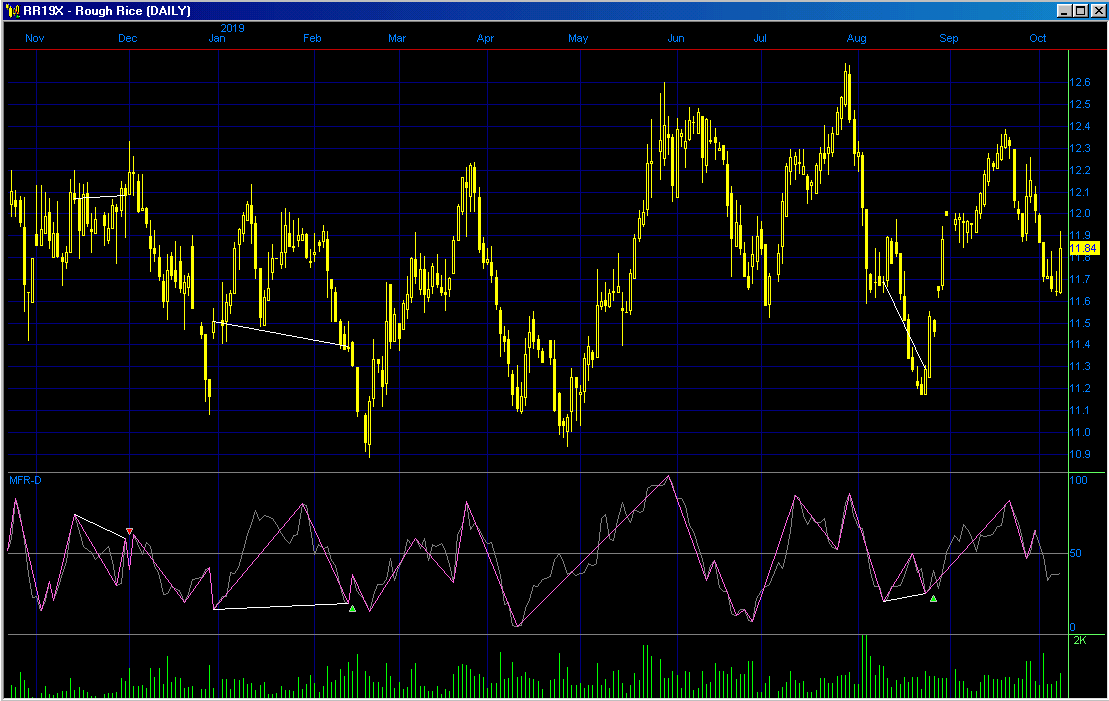Click the chart icon in the title bar

click(12, 11)
